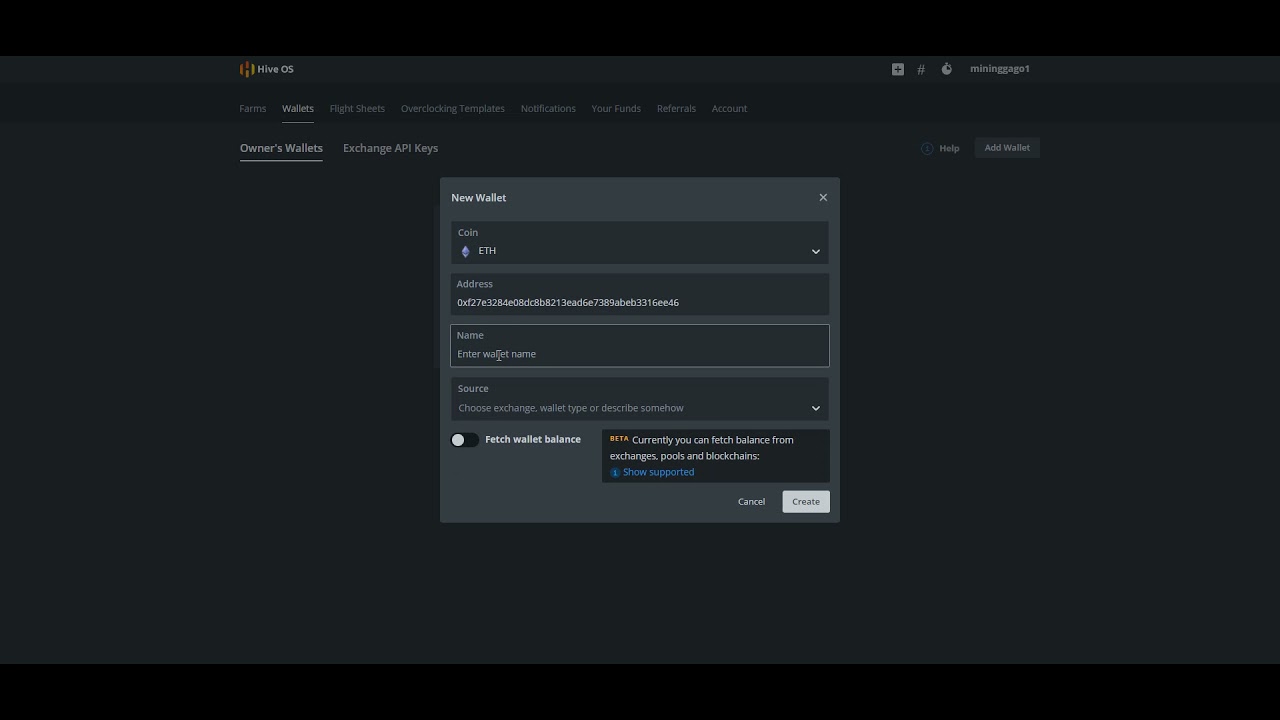Switch to Exchange API Keys subtab

[390, 148]
